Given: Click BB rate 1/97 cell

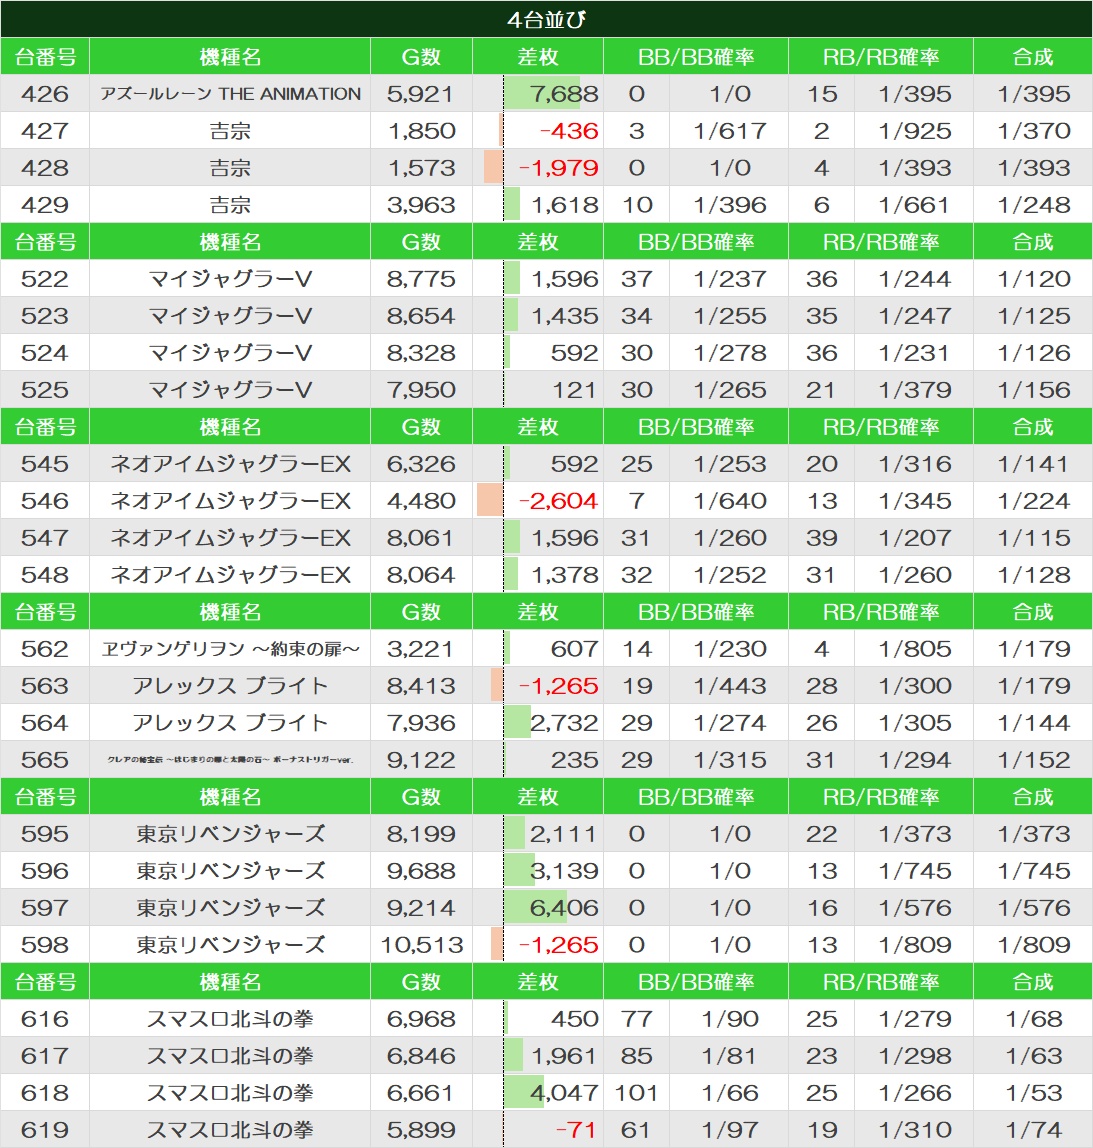Looking at the screenshot, I should point(729,1130).
